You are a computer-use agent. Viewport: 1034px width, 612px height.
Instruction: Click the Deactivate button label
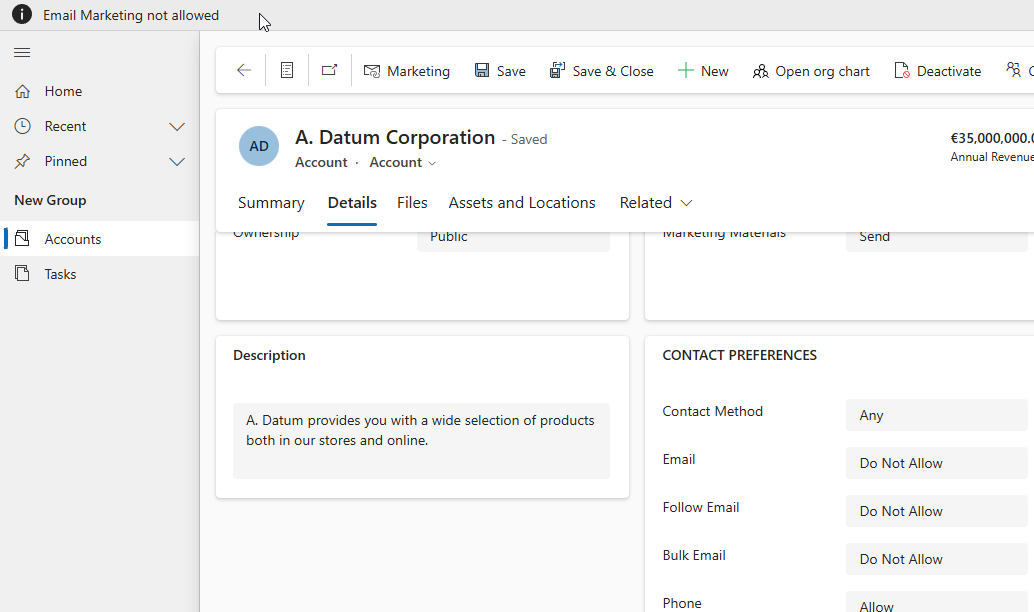click(x=949, y=71)
